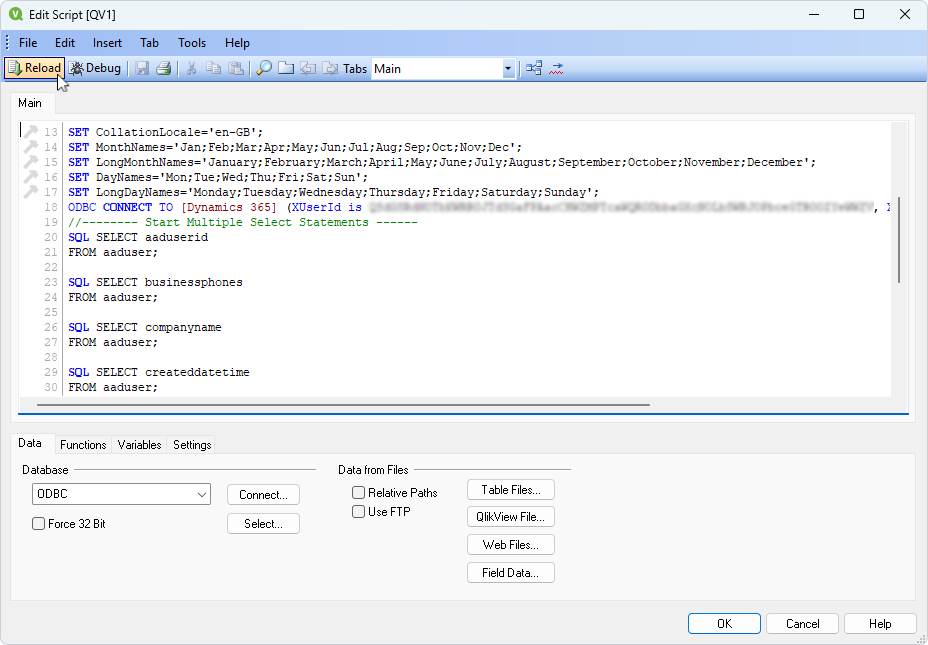Start the script Debugger
The width and height of the screenshot is (928, 645).
[96, 68]
